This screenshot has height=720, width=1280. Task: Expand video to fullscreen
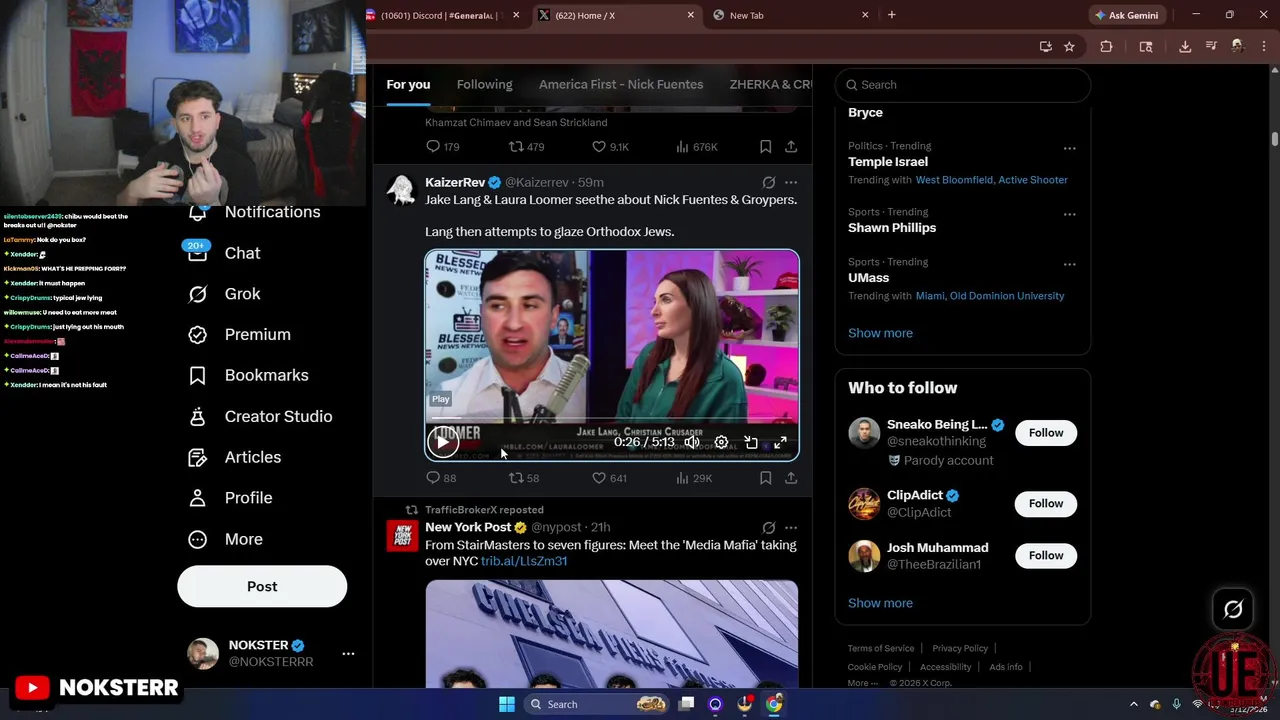[x=781, y=442]
